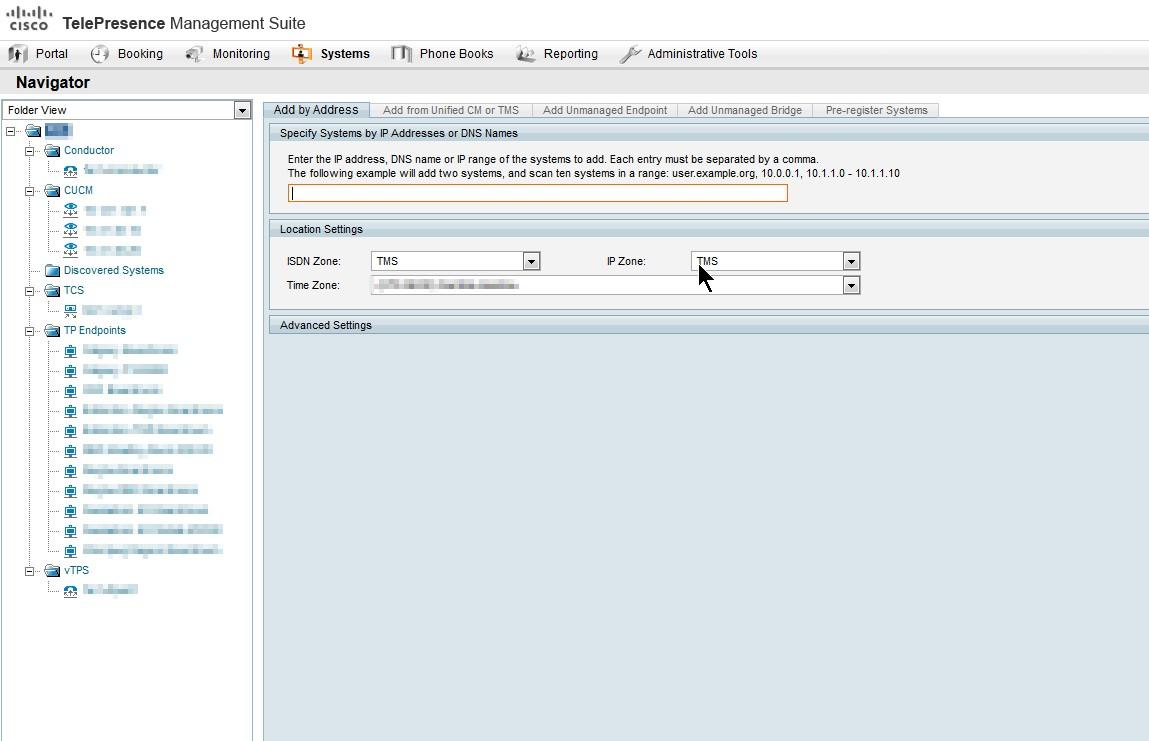Click the Location Settings section header
Screen dimensions: 1149x741
[709, 229]
